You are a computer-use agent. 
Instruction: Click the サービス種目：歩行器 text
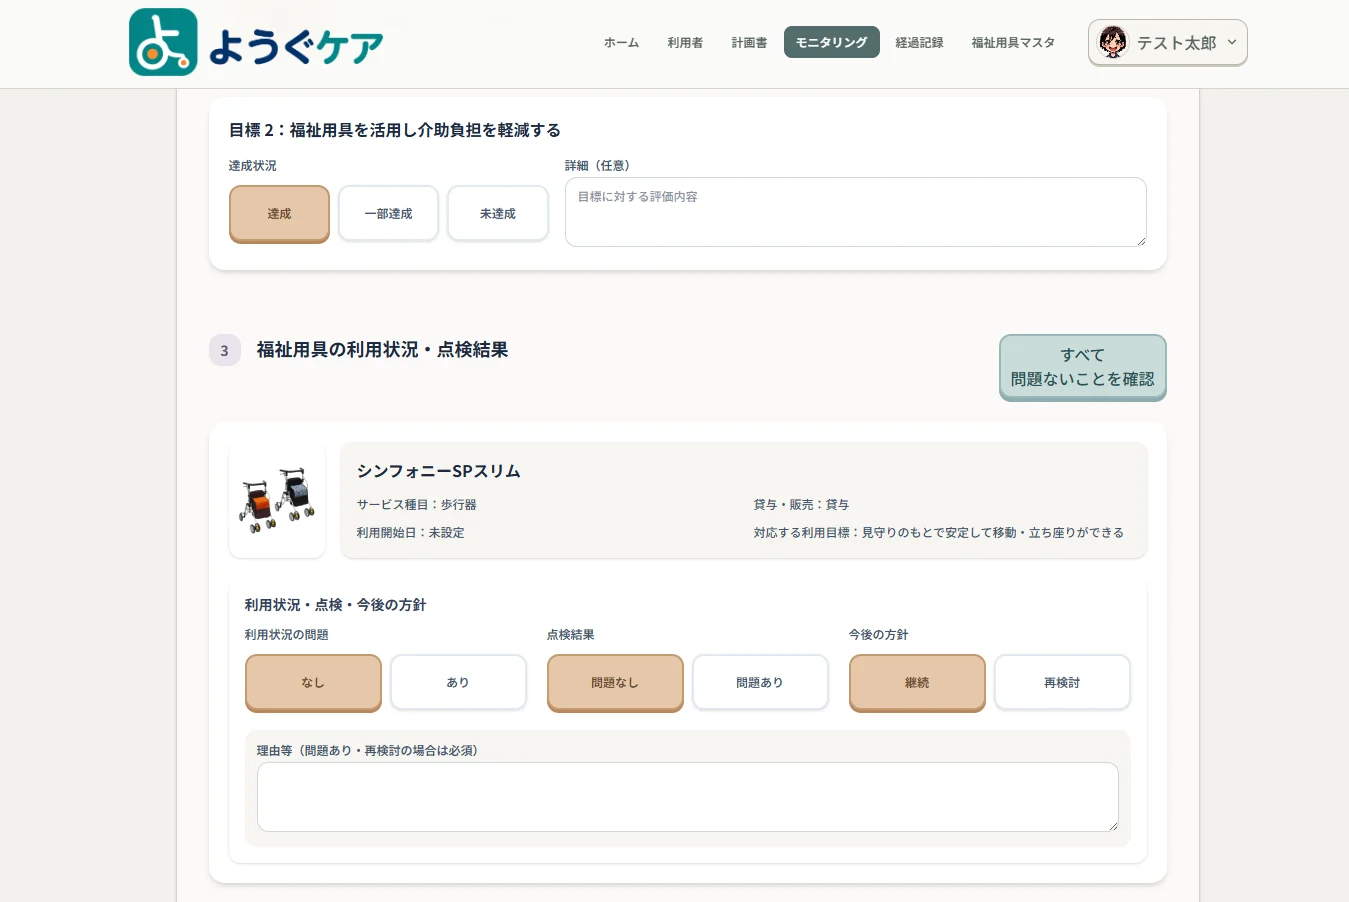point(416,505)
